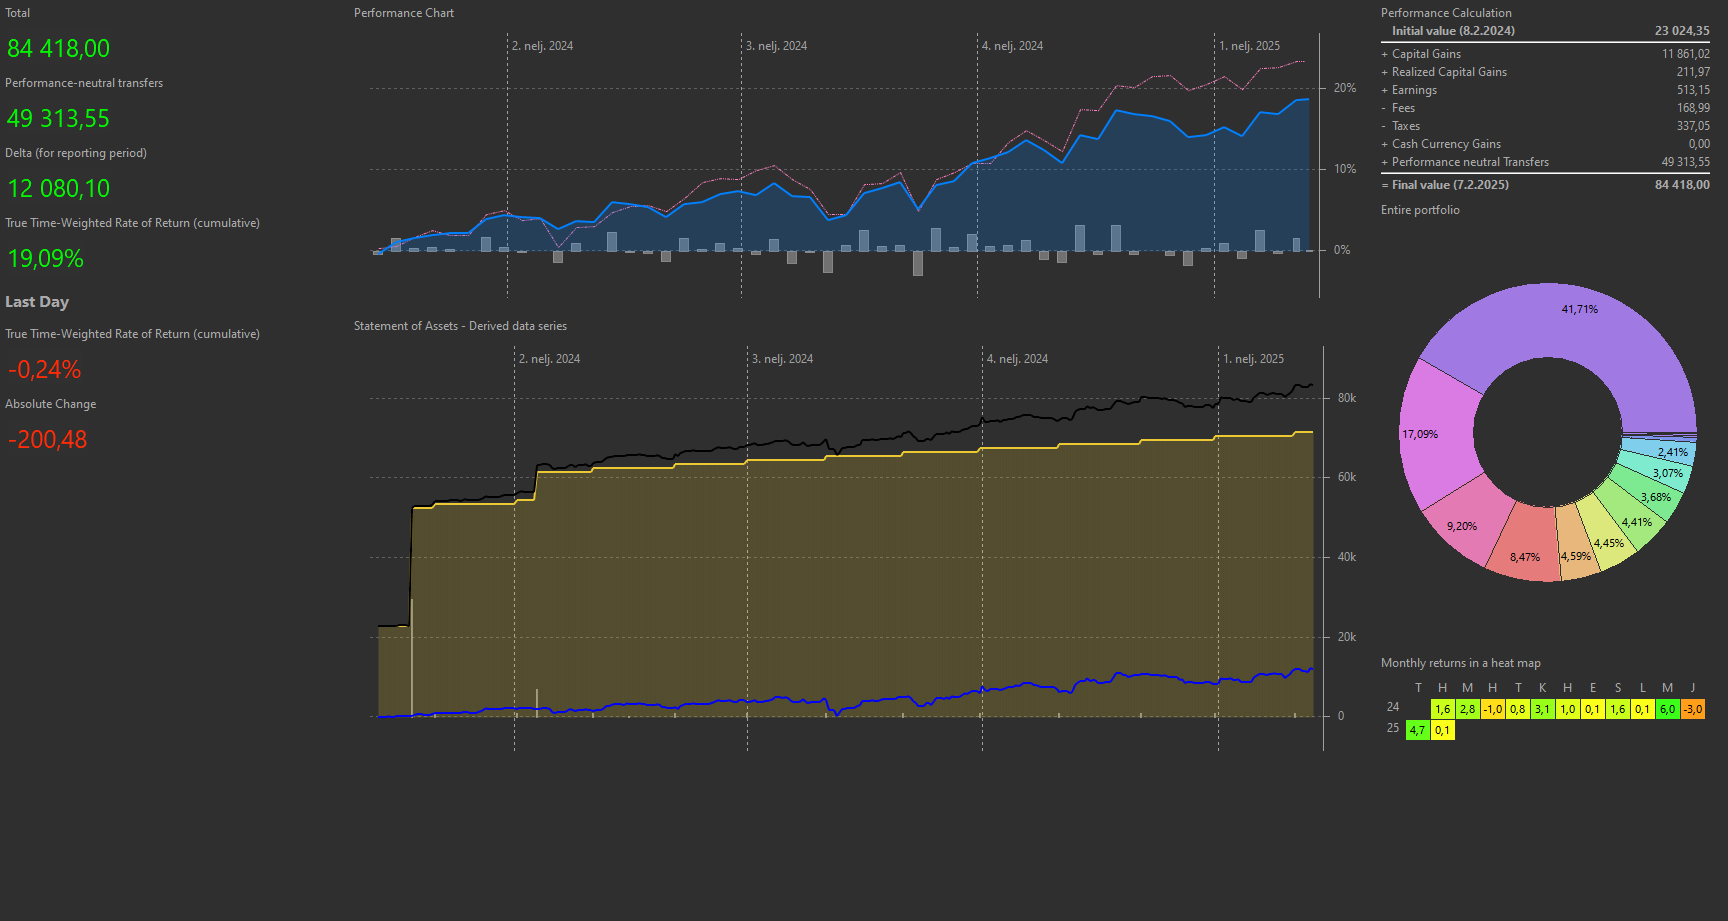Select the orange -3,0 heat map cell
Image resolution: width=1728 pixels, height=921 pixels.
[x=1692, y=709]
